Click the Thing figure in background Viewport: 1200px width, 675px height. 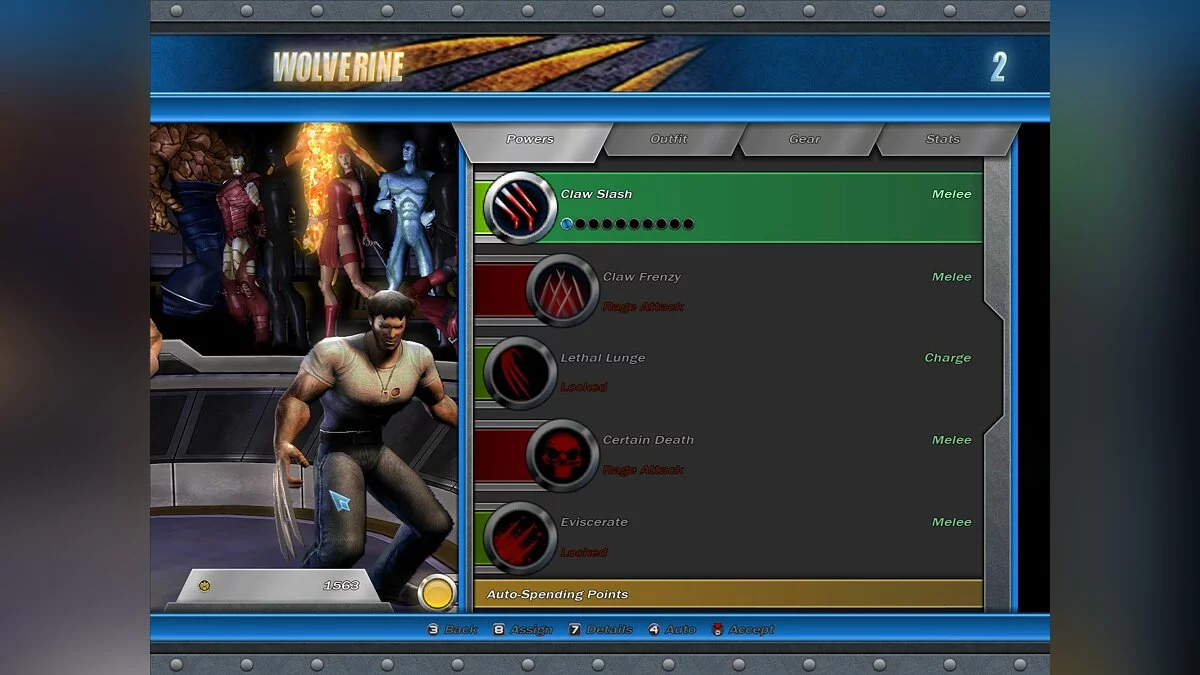click(190, 210)
